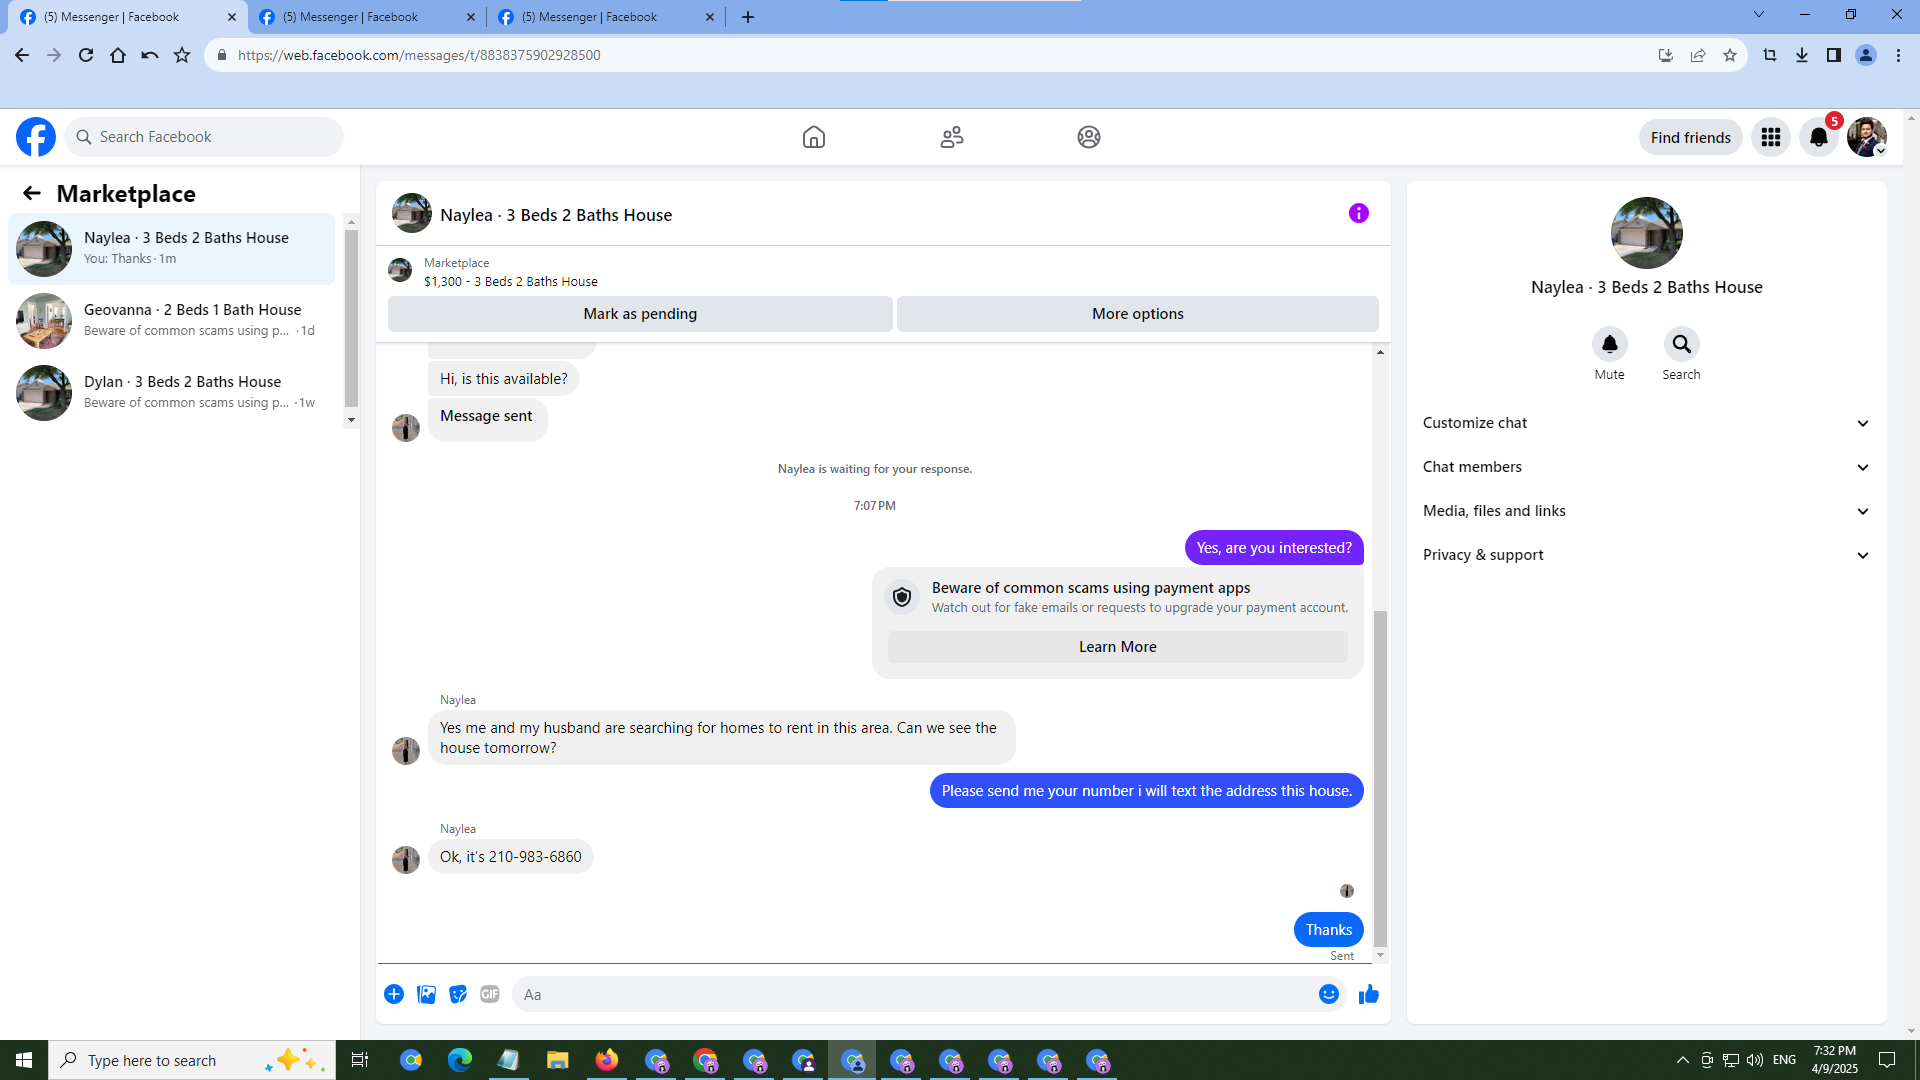This screenshot has height=1080, width=1920.
Task: Open account profile picture menu
Action: click(1867, 137)
